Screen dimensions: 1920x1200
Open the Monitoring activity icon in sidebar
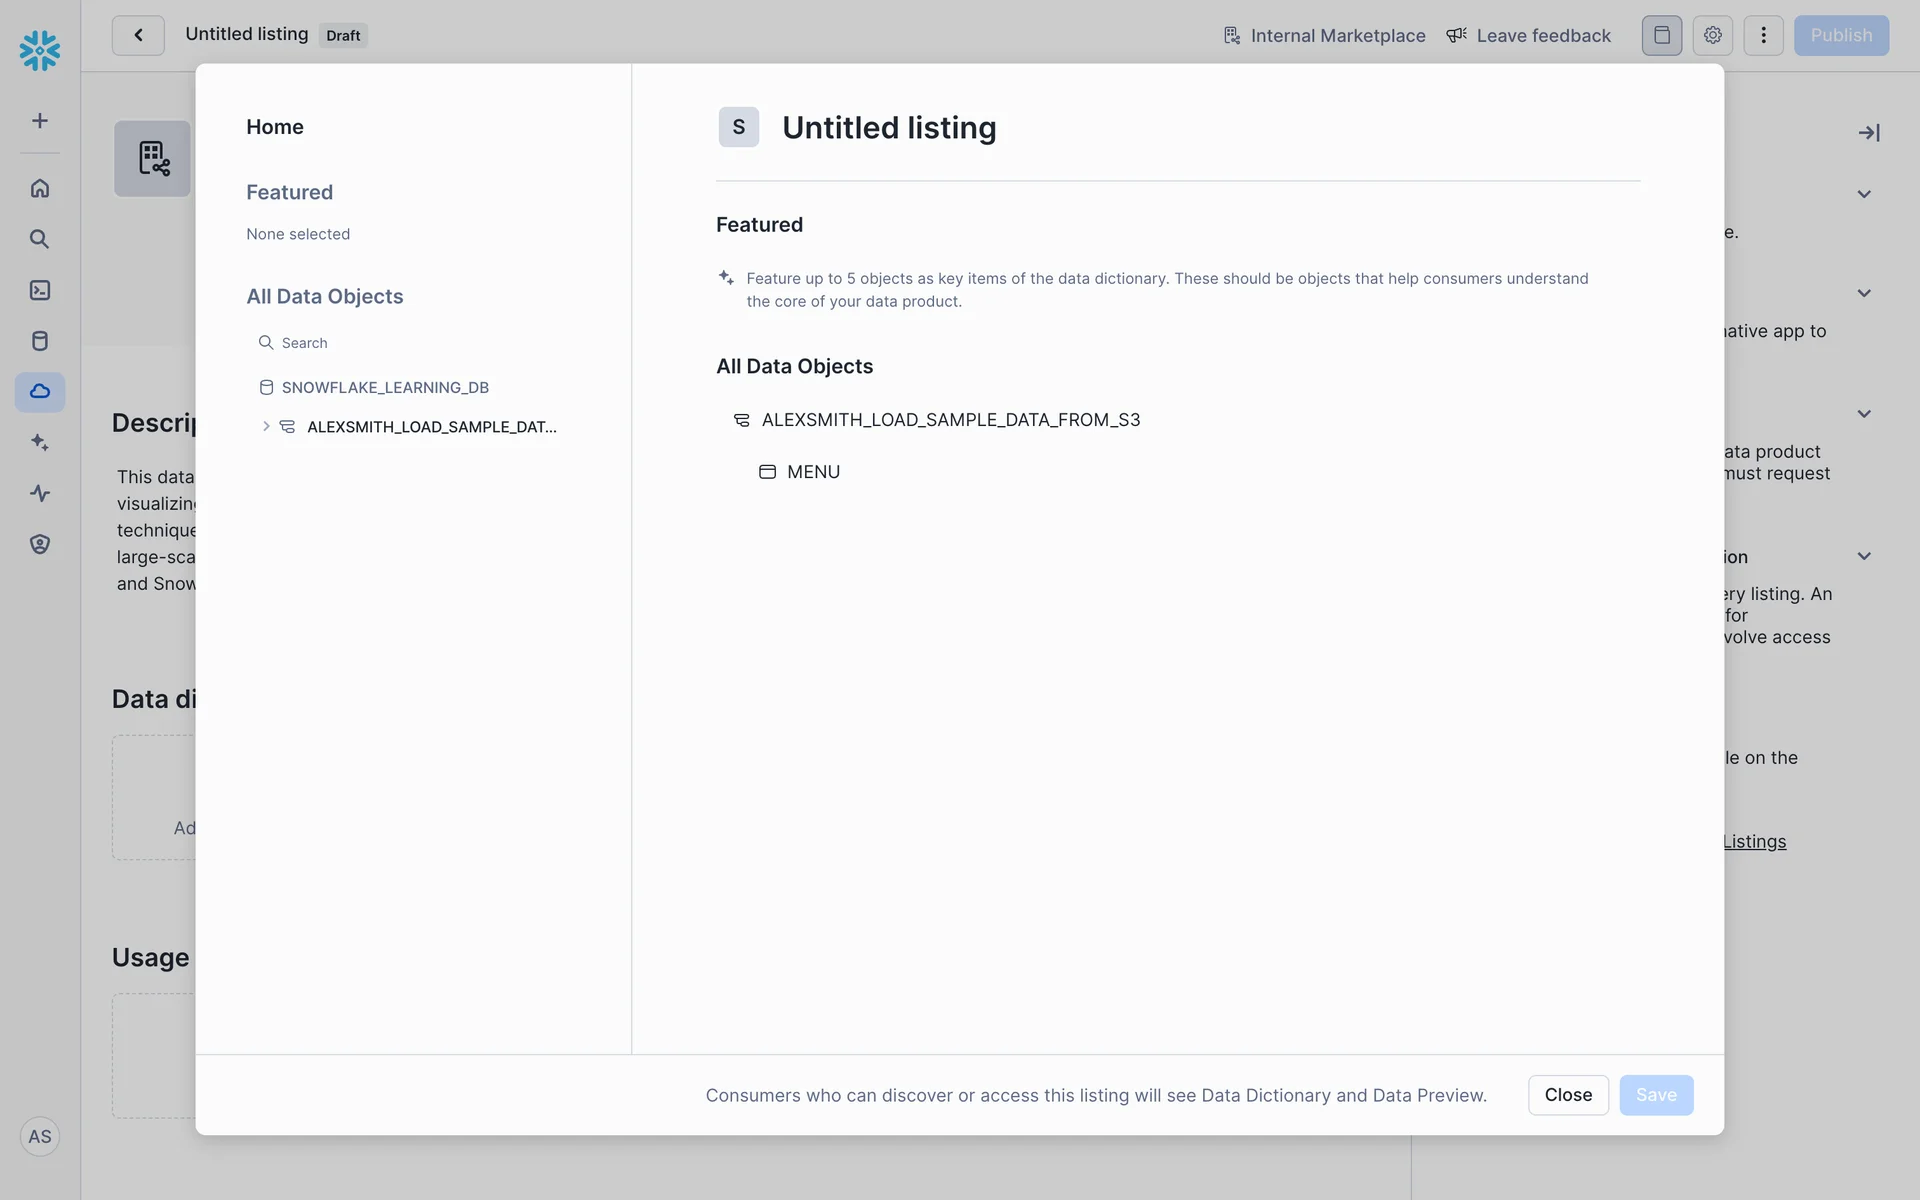(40, 493)
